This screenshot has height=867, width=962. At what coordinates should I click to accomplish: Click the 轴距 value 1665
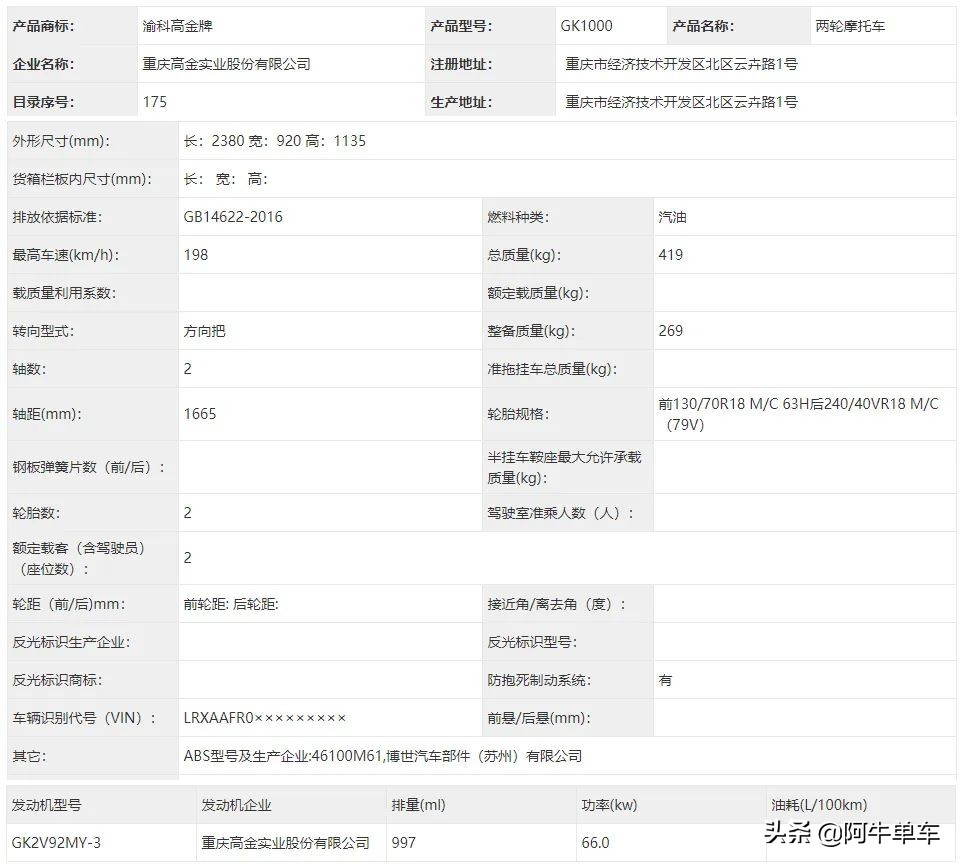pos(201,413)
